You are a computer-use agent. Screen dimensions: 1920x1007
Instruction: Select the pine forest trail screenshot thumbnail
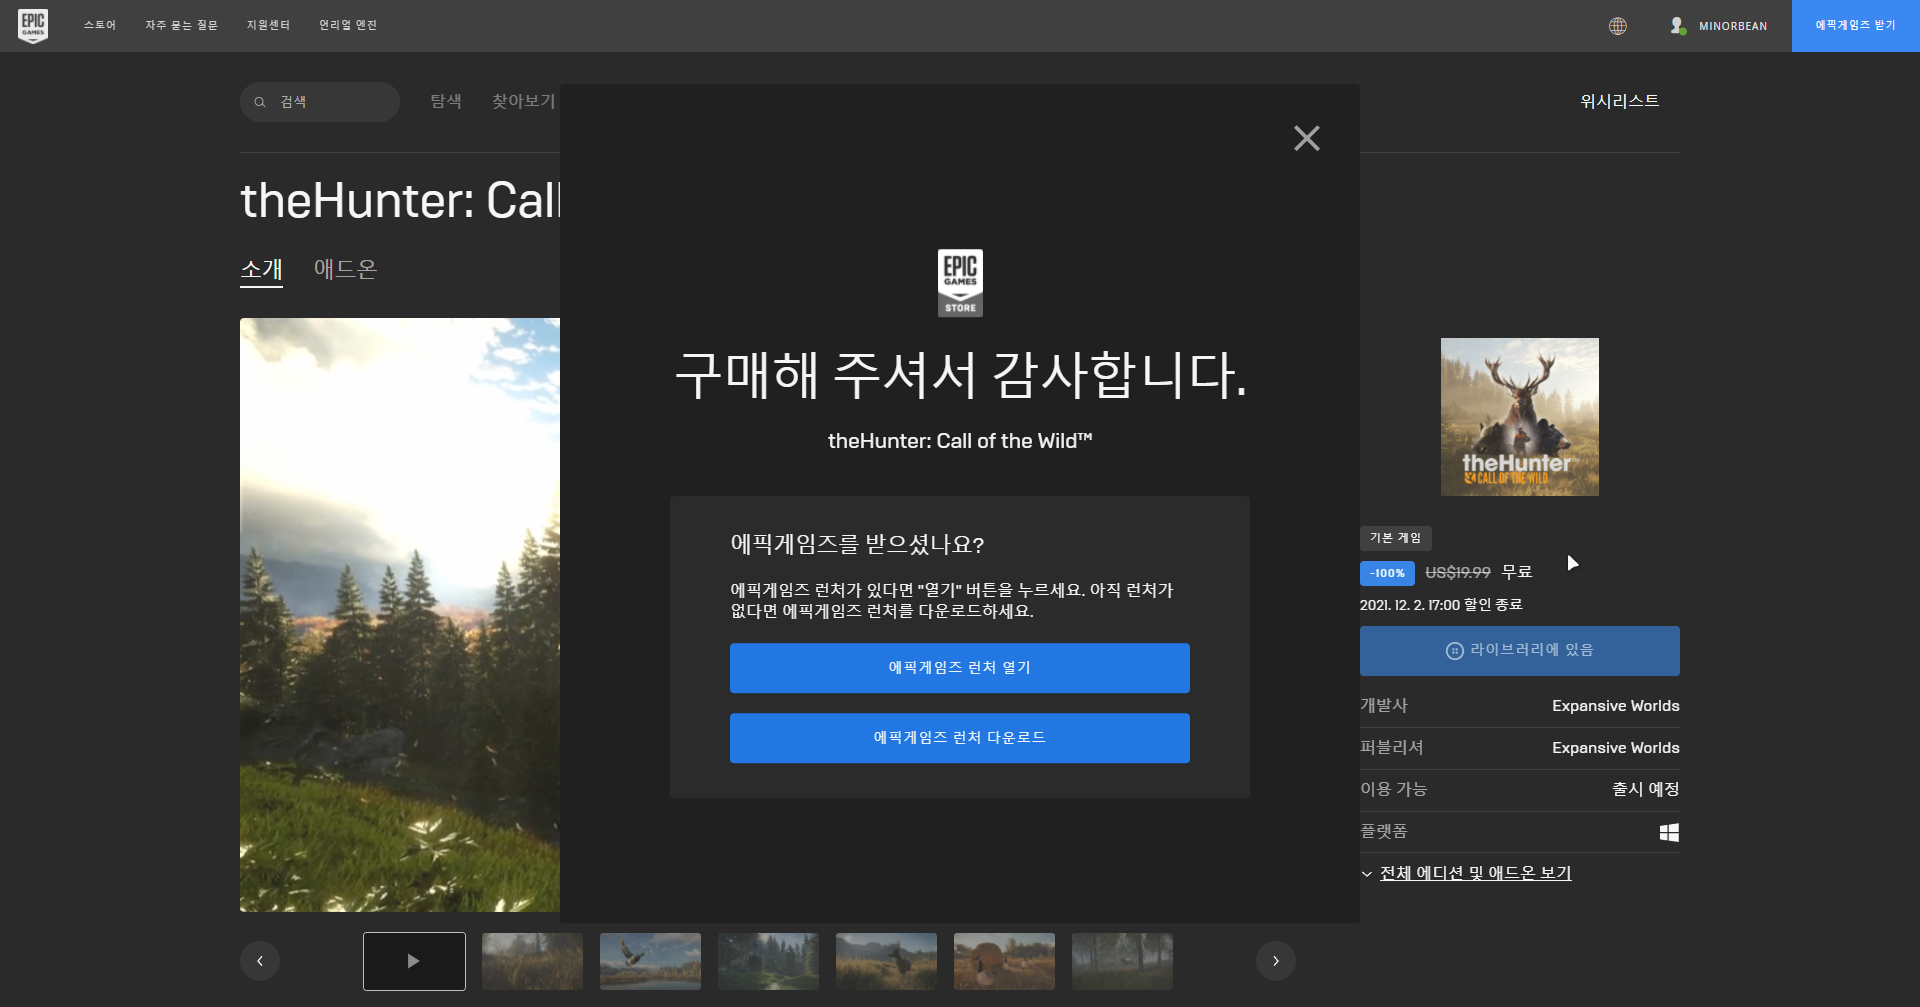pos(768,961)
